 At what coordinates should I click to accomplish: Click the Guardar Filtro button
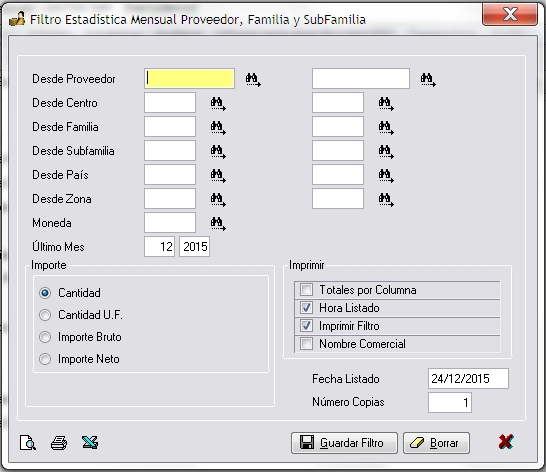click(344, 443)
